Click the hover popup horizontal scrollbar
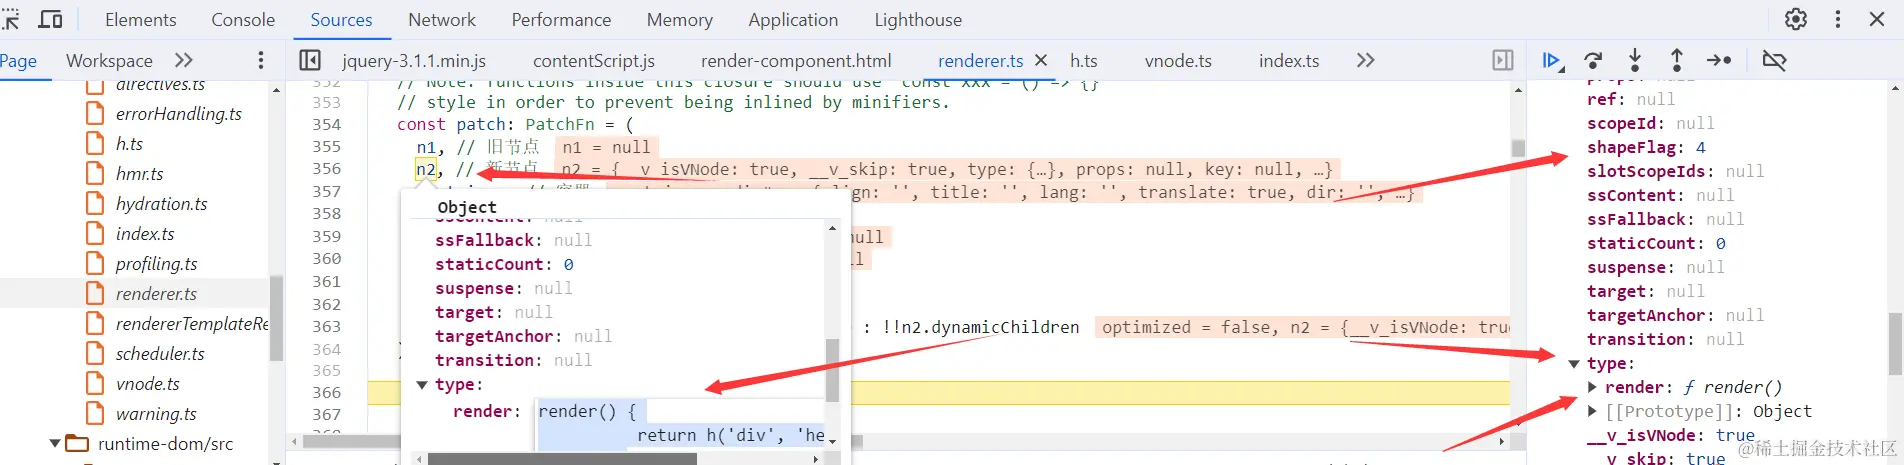Image resolution: width=1904 pixels, height=465 pixels. [561, 459]
